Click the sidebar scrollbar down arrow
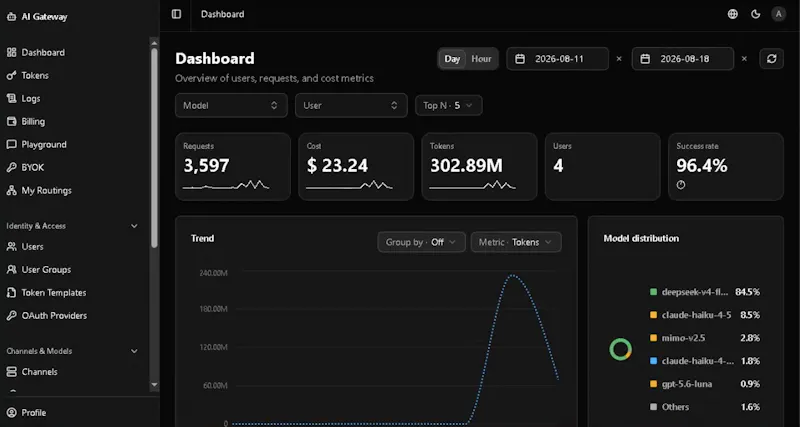The width and height of the screenshot is (800, 427). [x=154, y=384]
